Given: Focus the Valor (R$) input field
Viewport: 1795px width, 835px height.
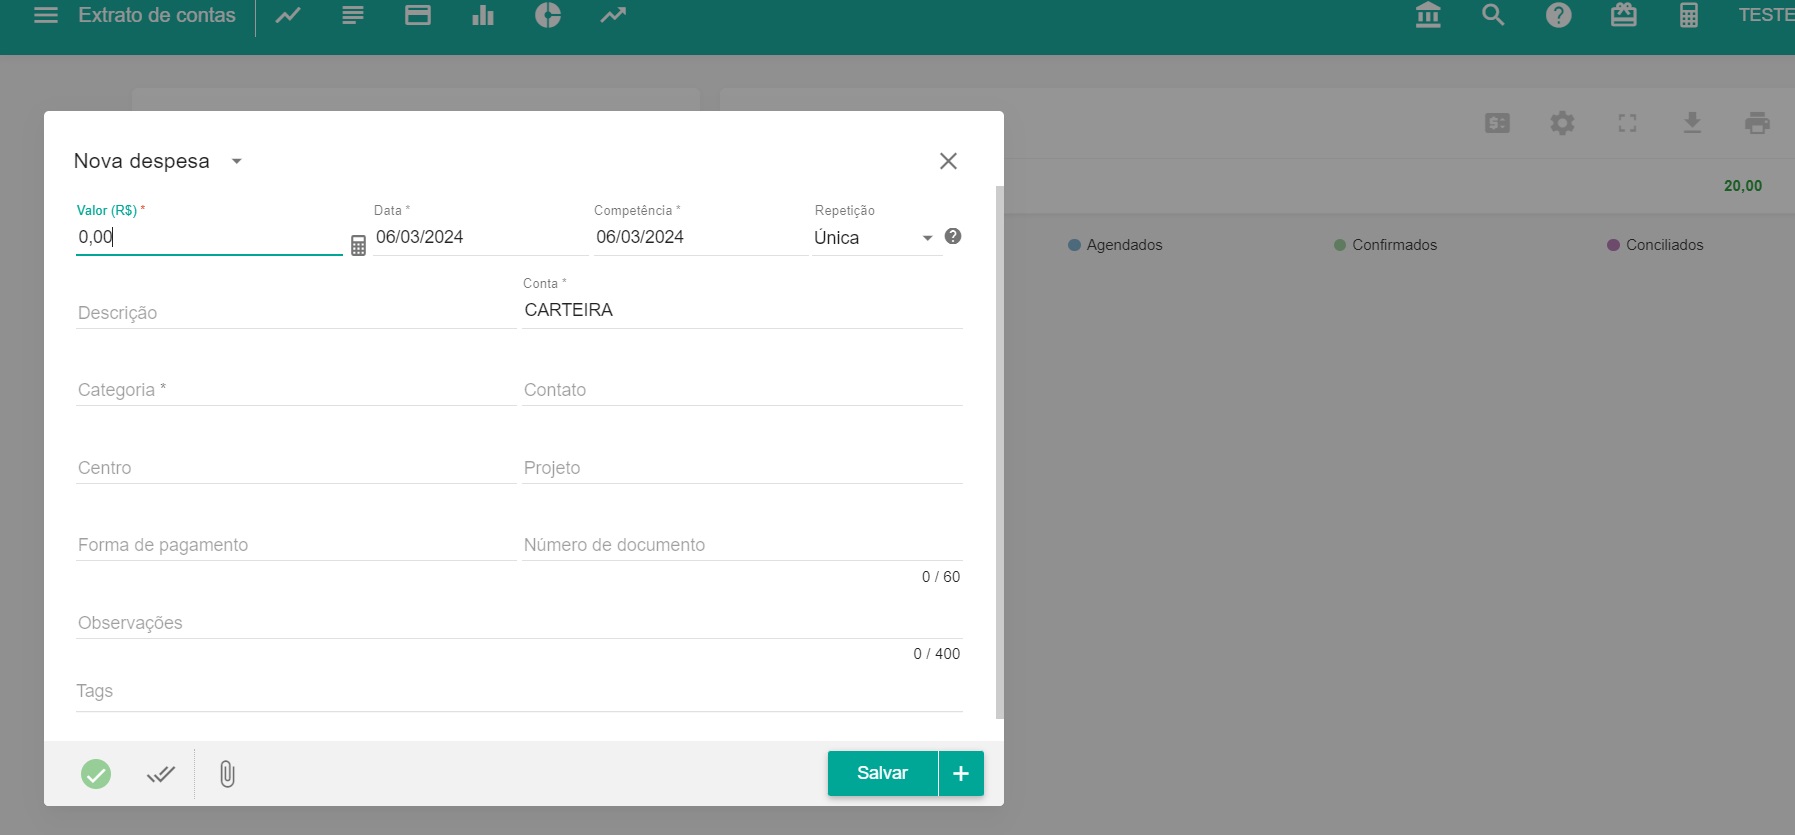Looking at the screenshot, I should click(209, 237).
